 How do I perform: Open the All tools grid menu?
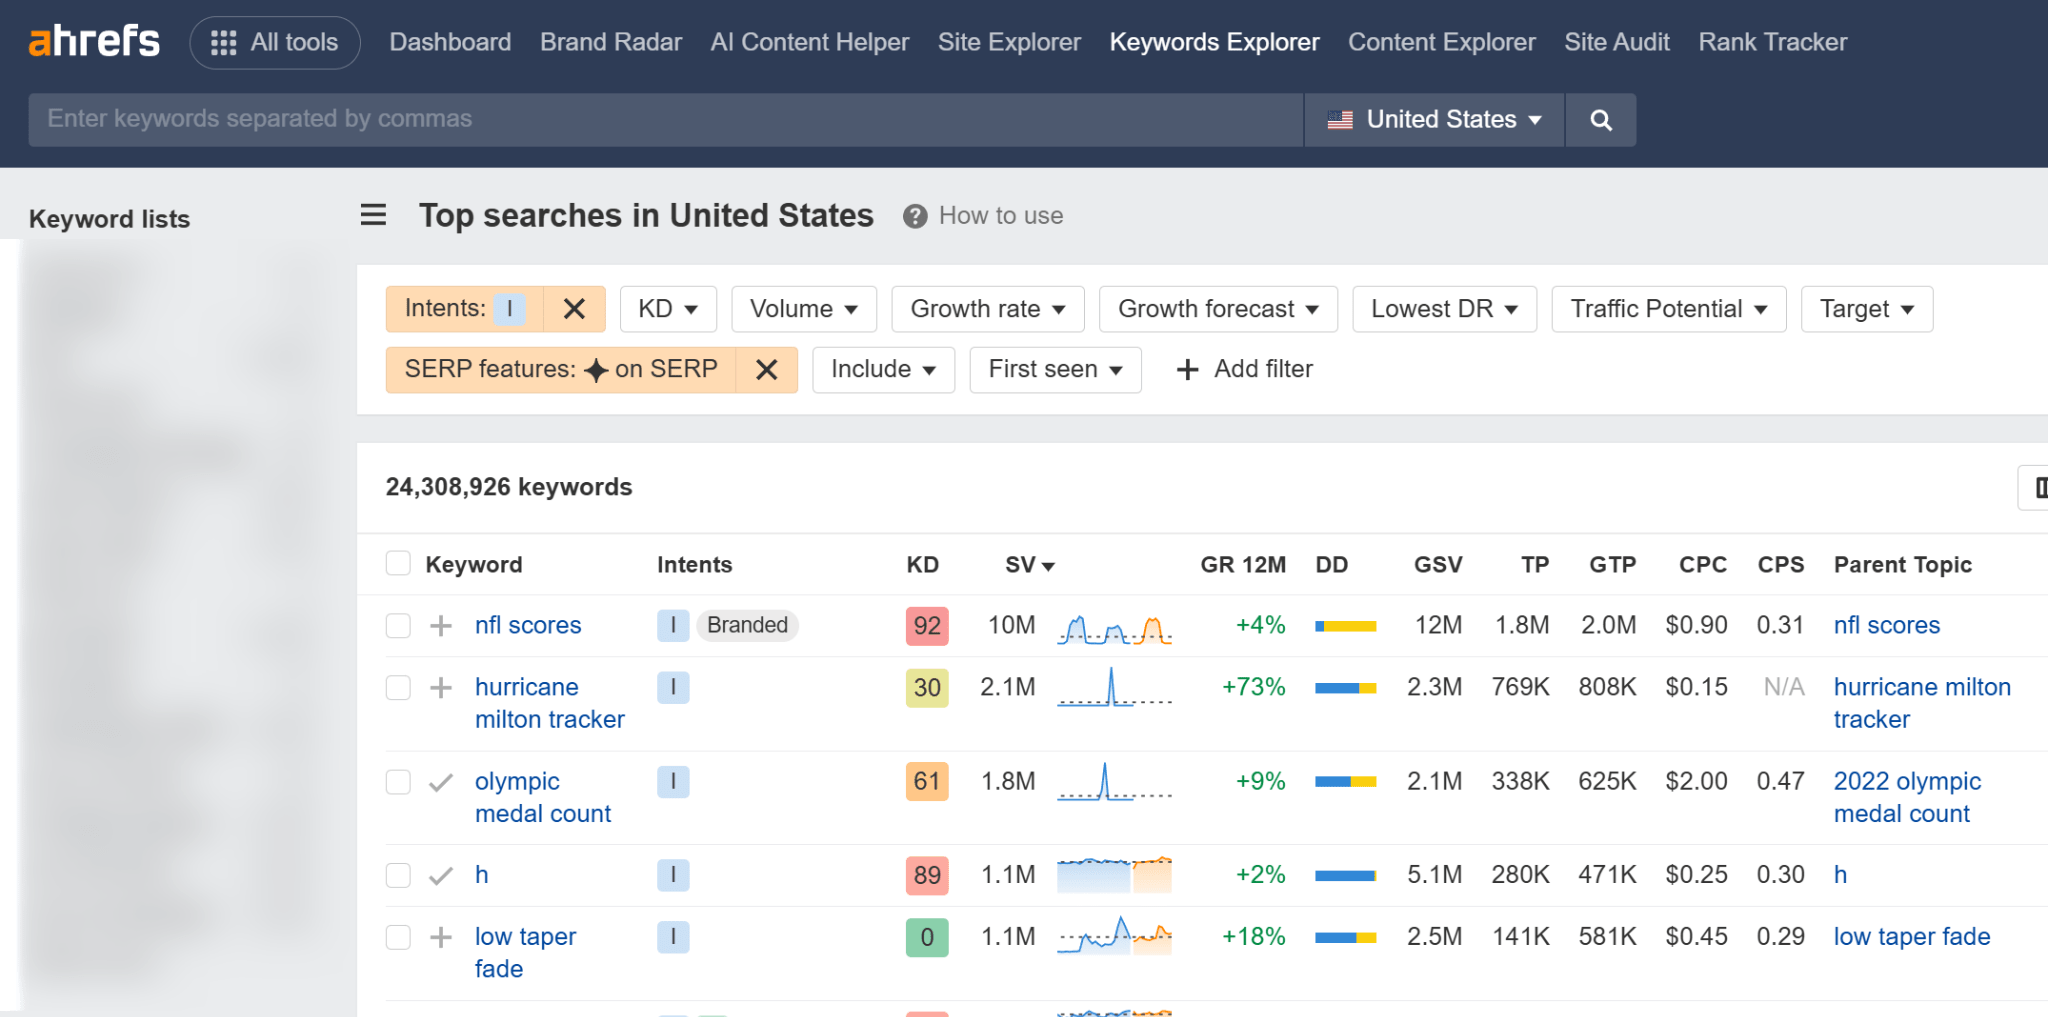275,42
